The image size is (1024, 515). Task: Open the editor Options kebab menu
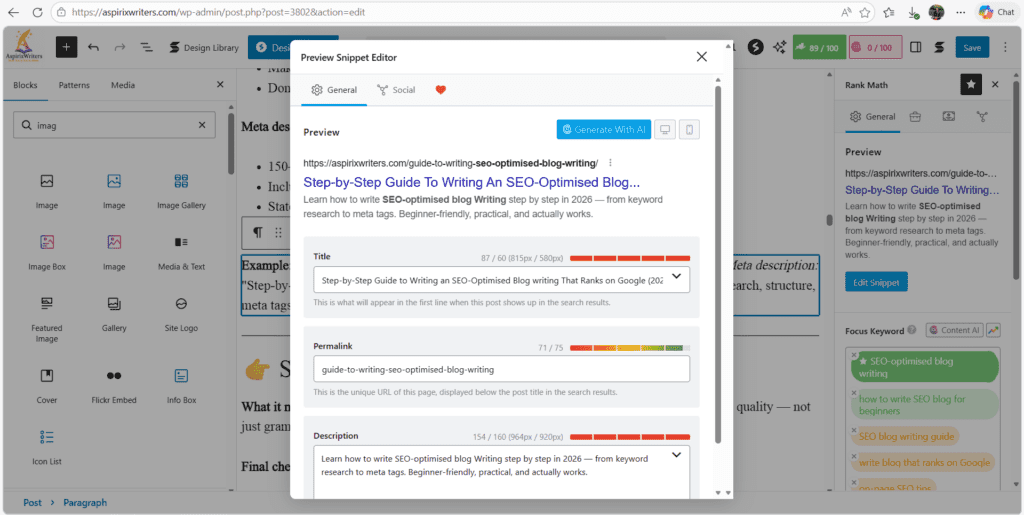(1004, 47)
